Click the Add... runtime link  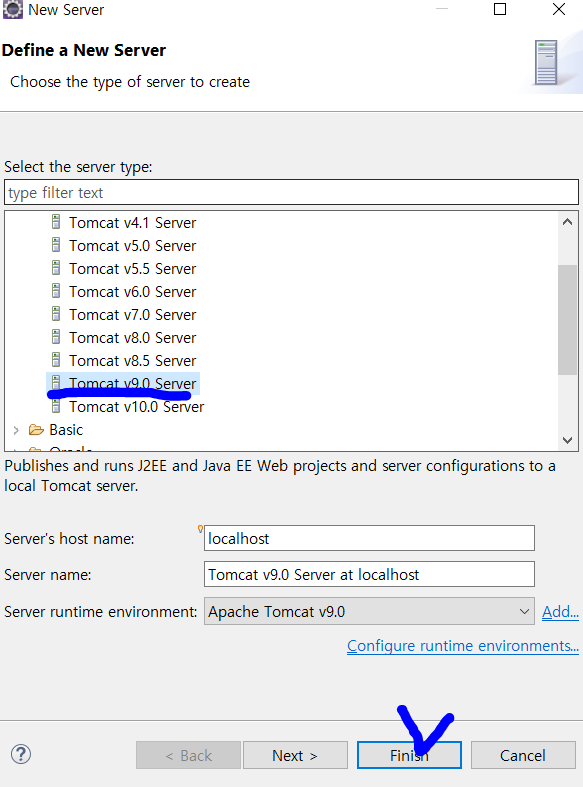(x=560, y=611)
